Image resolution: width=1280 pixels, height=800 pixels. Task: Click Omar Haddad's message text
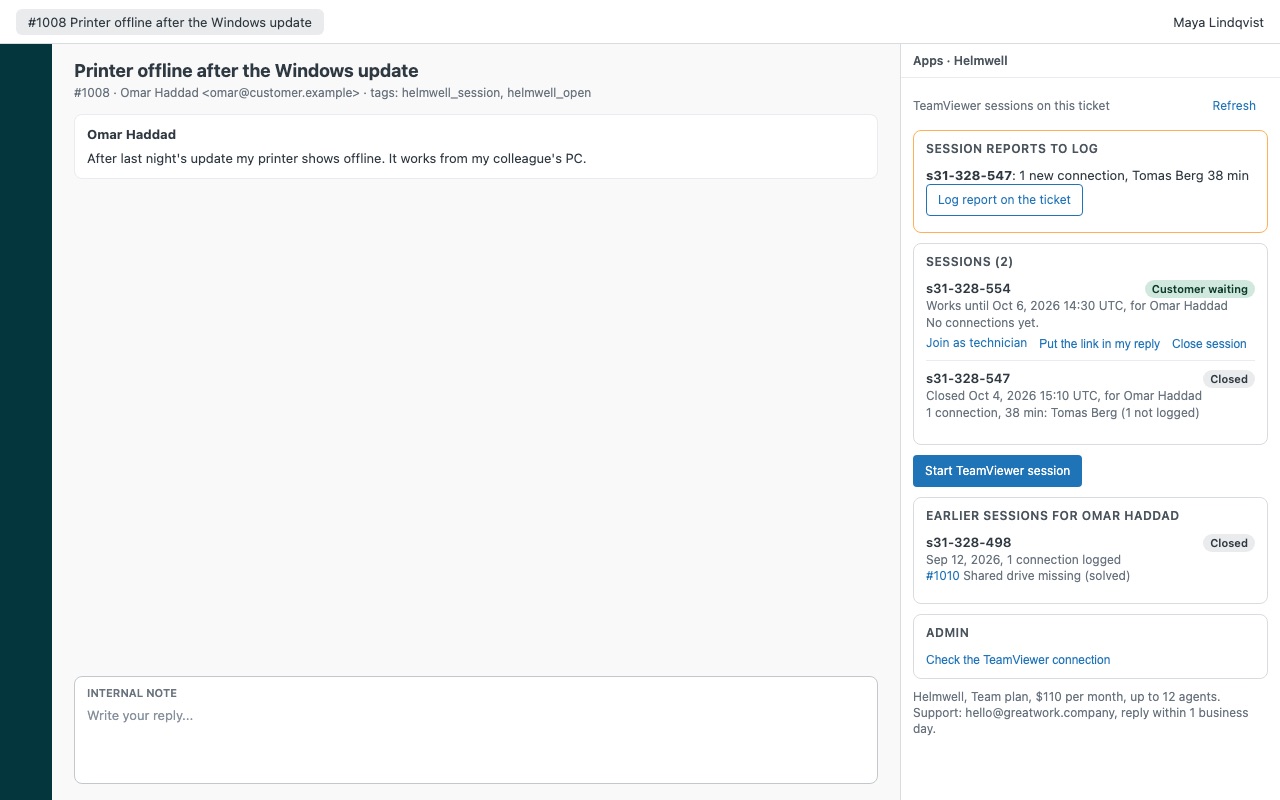click(336, 158)
